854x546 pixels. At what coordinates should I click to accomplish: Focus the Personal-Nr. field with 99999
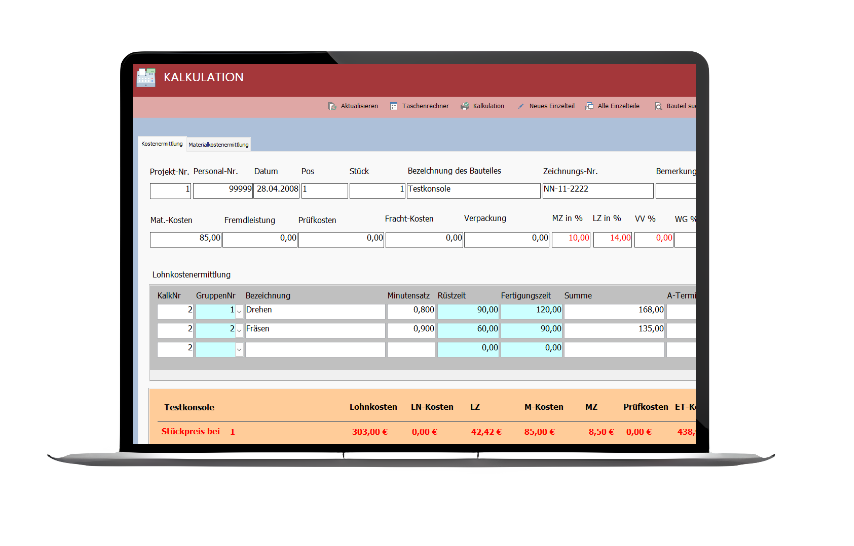tap(222, 190)
